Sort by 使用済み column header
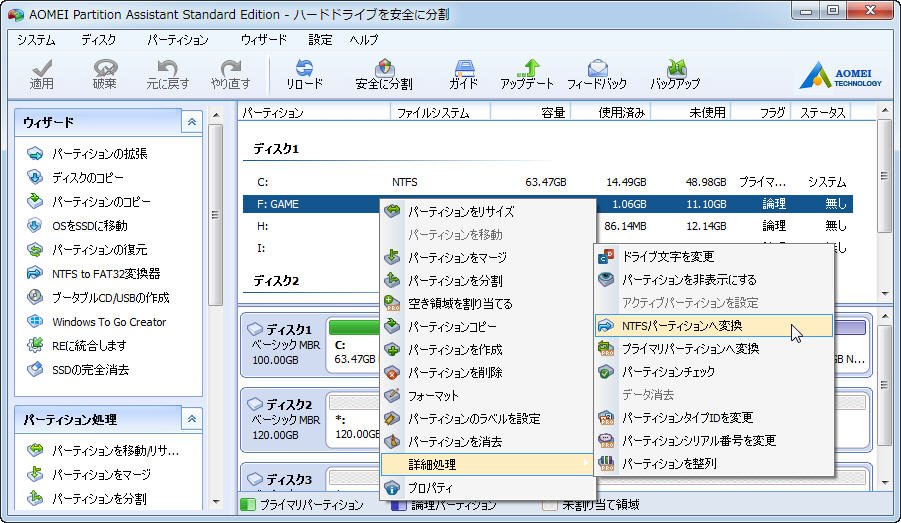This screenshot has height=523, width=901. coord(611,113)
